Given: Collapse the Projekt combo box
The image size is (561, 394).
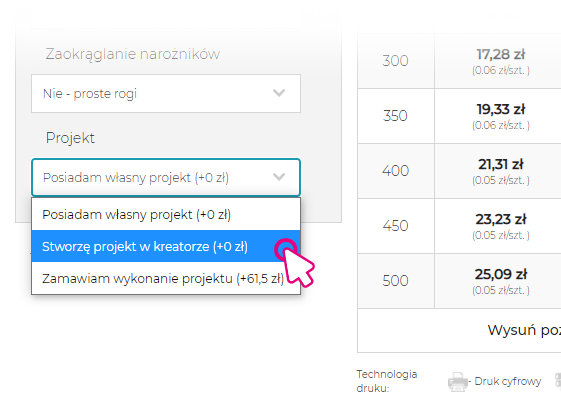Looking at the screenshot, I should tap(166, 177).
